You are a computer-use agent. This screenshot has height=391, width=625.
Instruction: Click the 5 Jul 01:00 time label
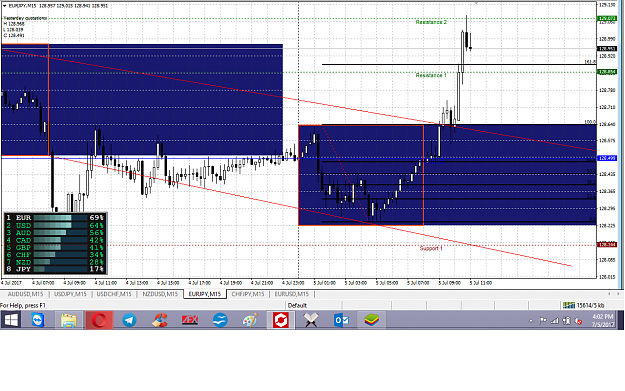[324, 283]
